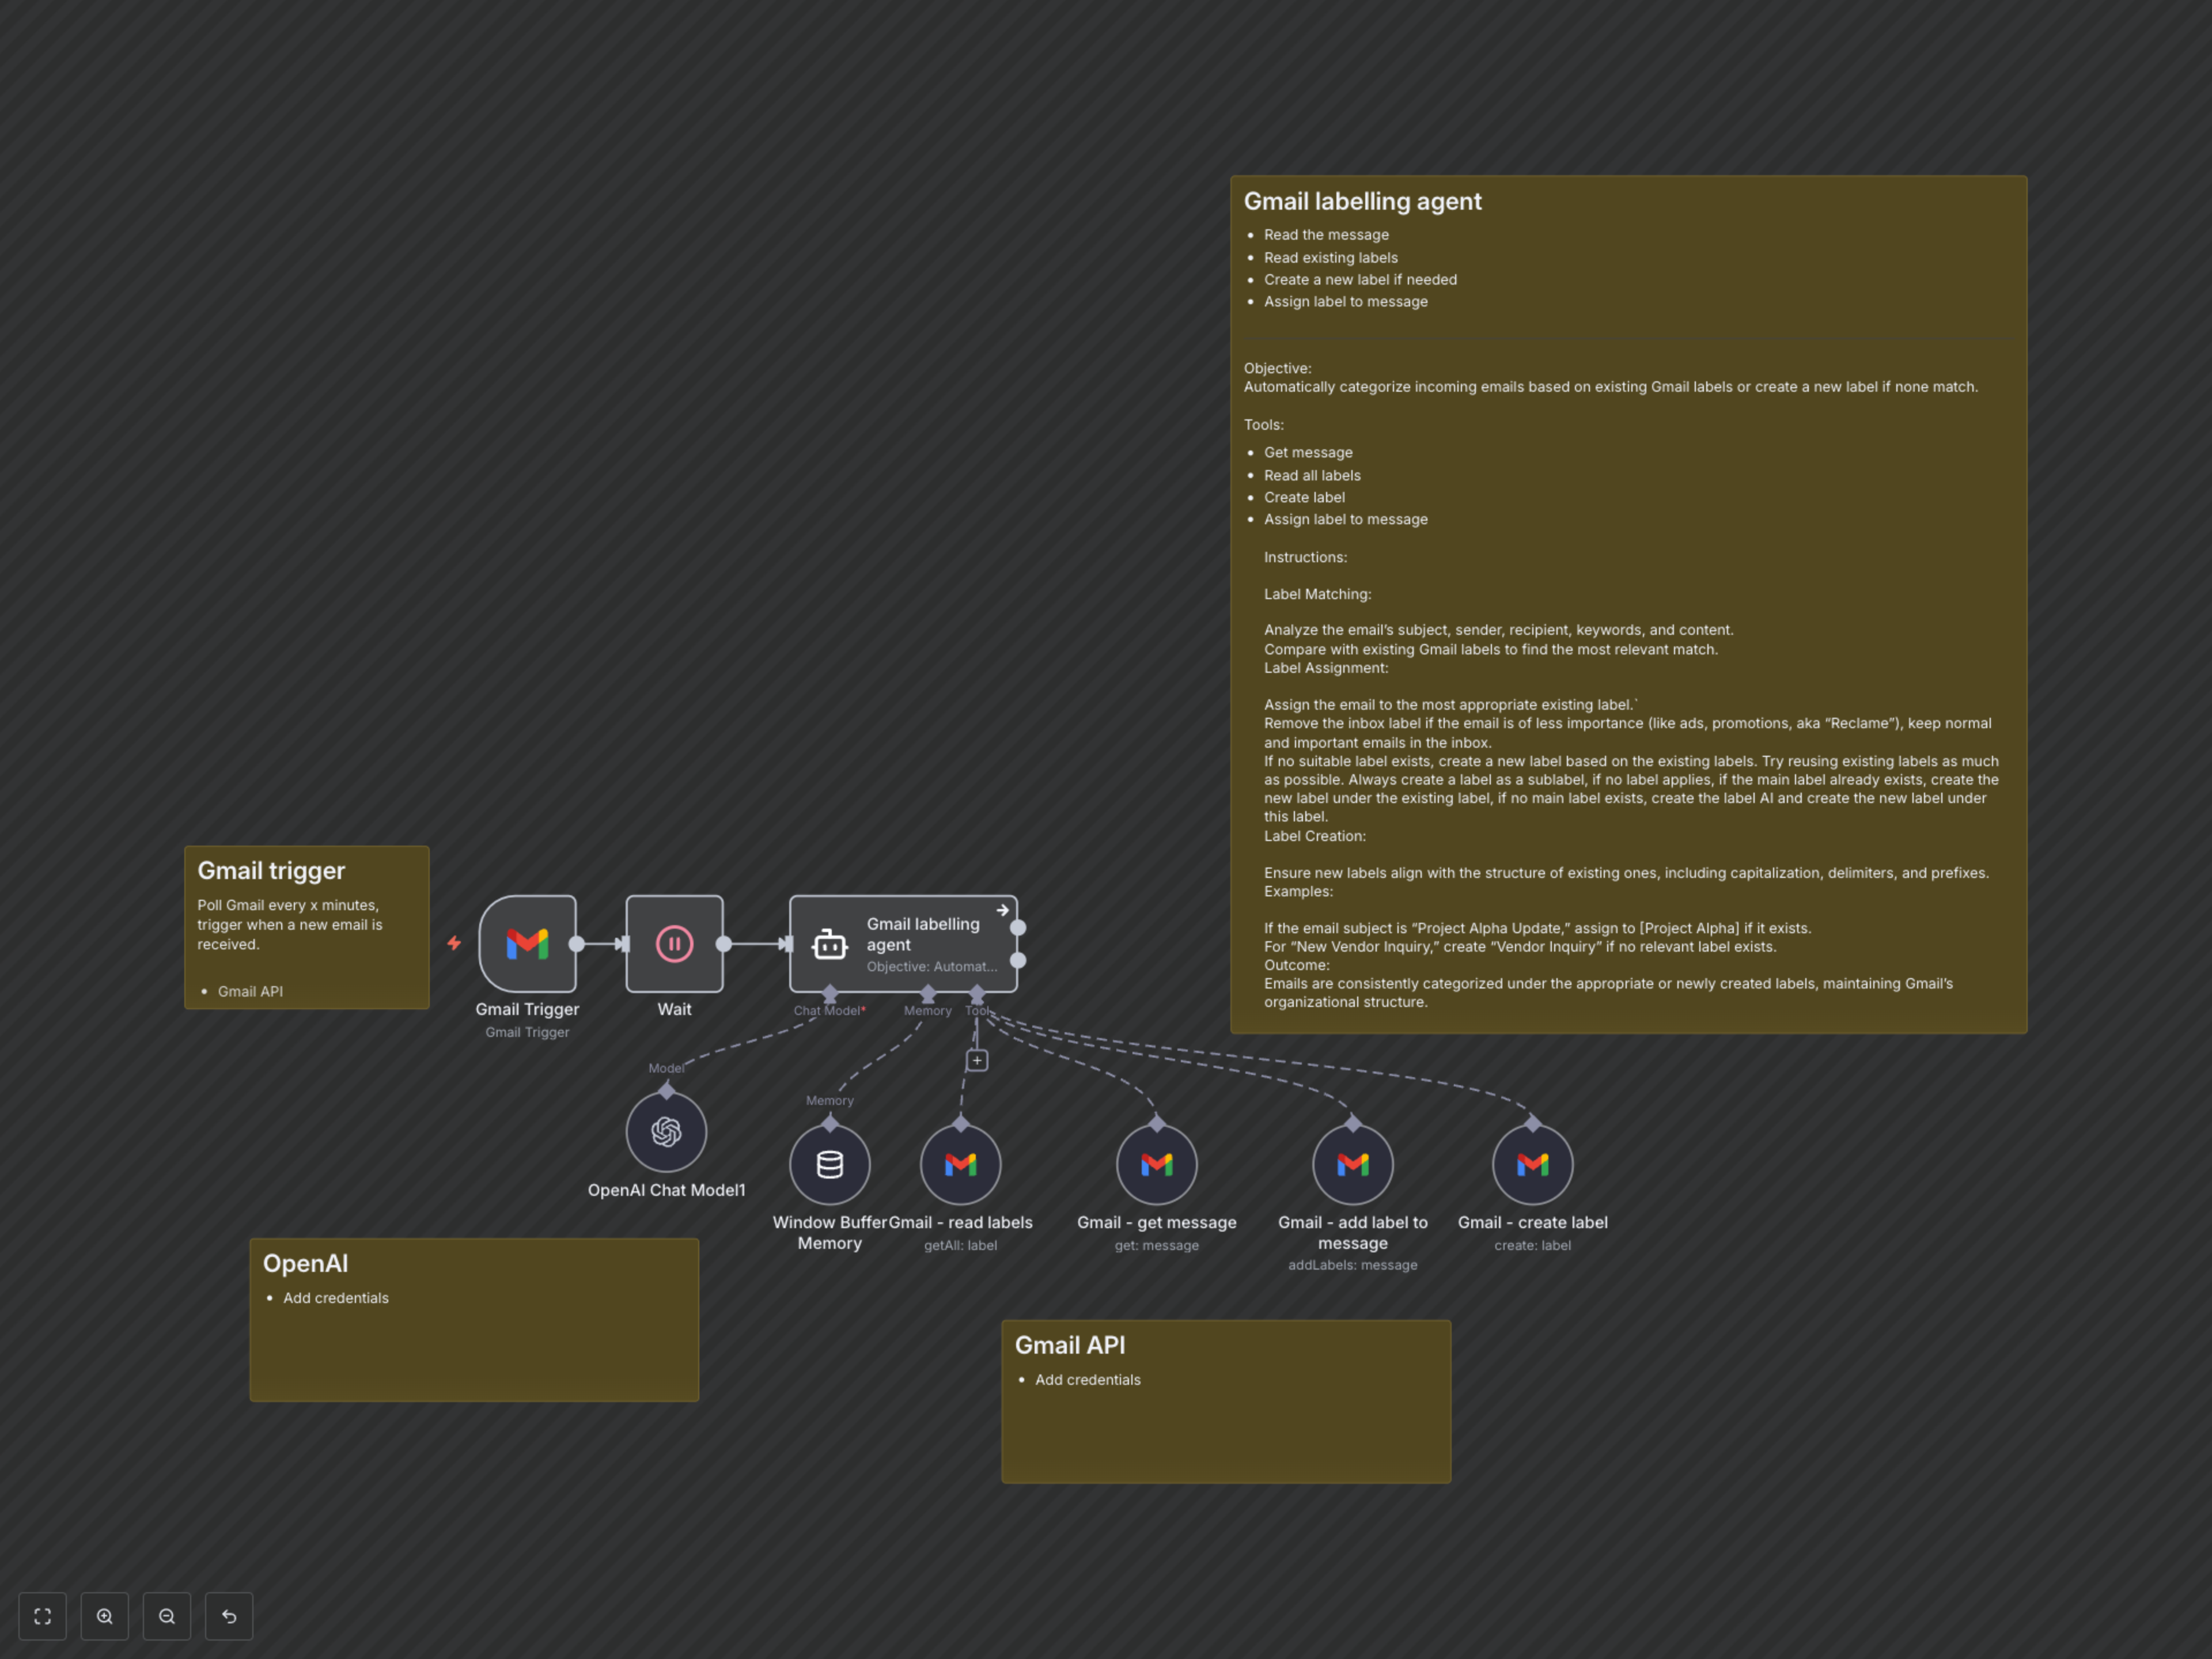Select the Gmail - get message node
Screen dimensions: 2212x1659
click(x=1156, y=1163)
